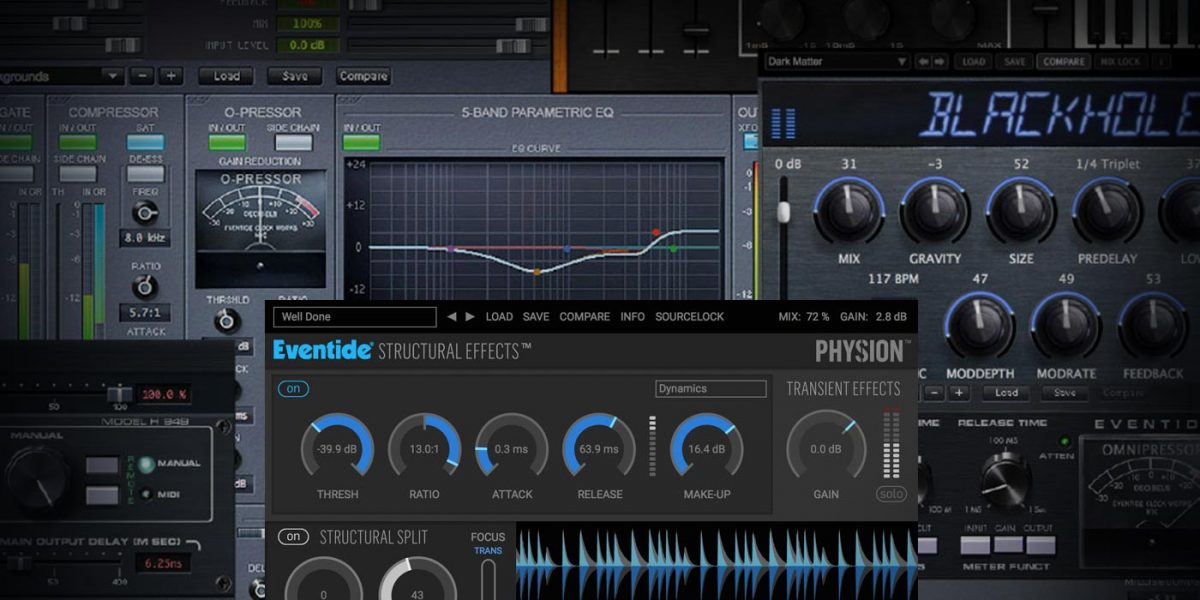Click SOURCELOCK in the Physion toolbar
Viewport: 1200px width, 600px height.
pos(690,316)
